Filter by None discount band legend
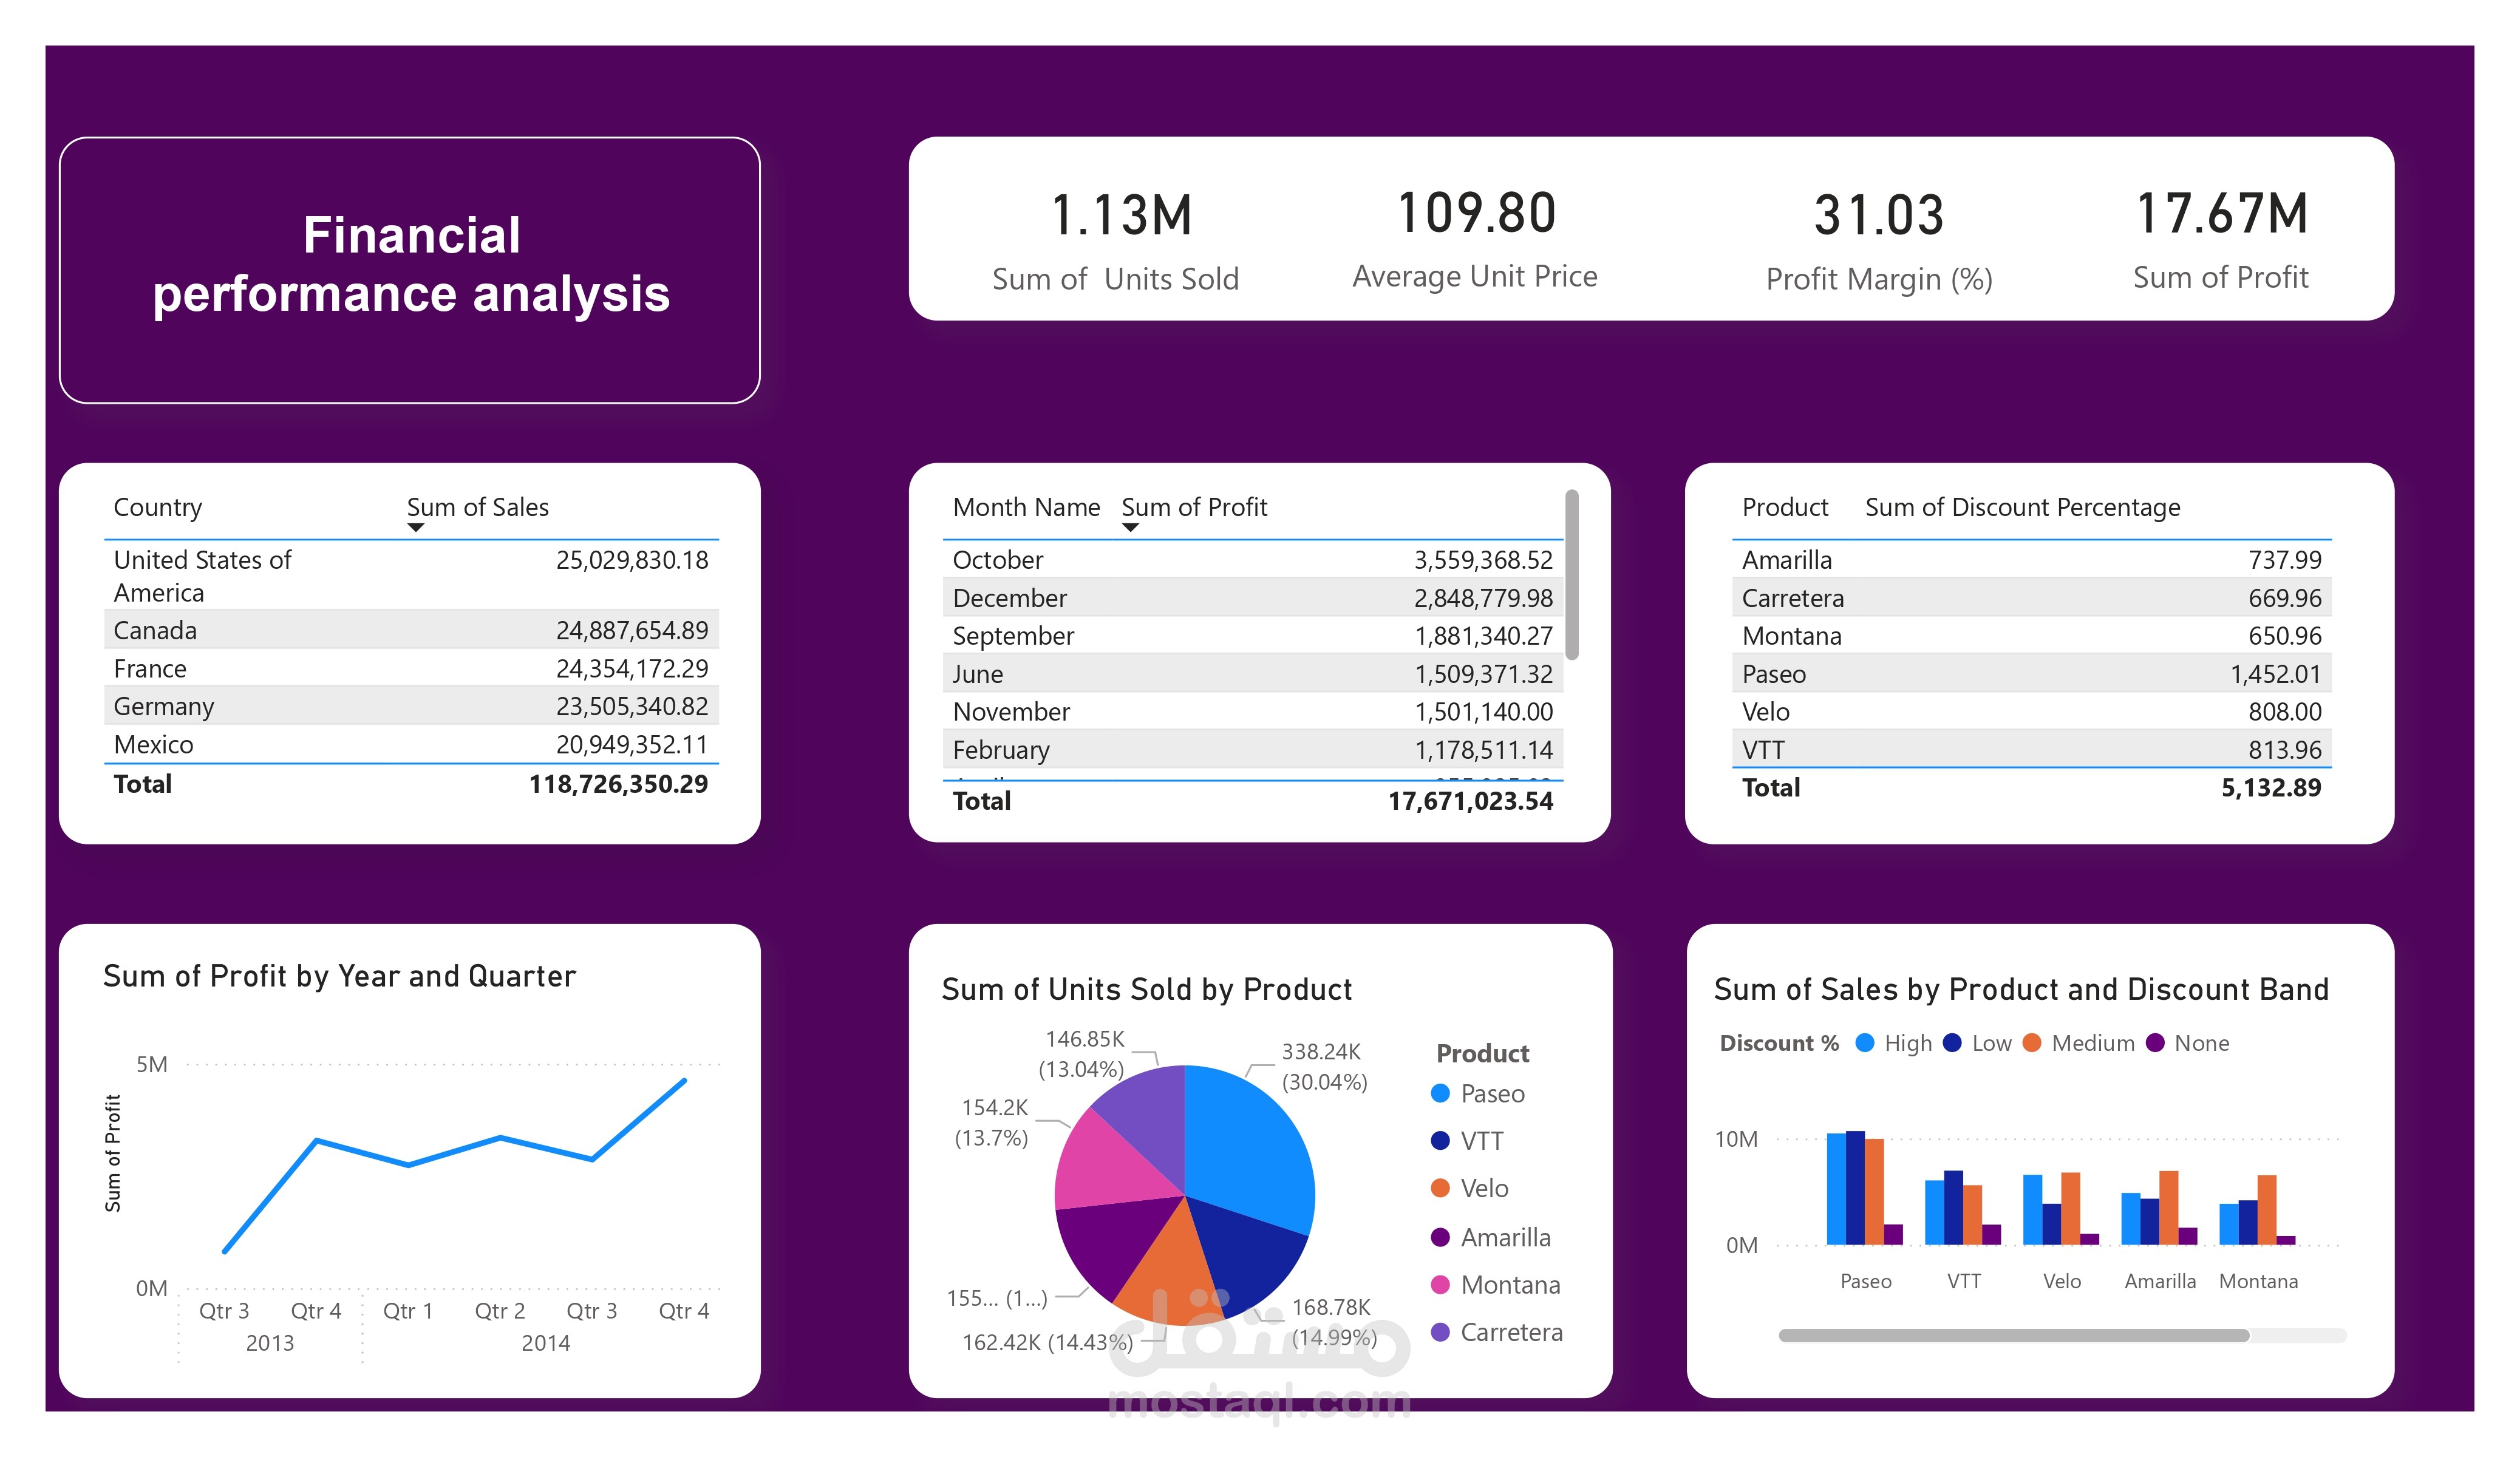Screen dimensions: 2520x1457 (2188, 1043)
